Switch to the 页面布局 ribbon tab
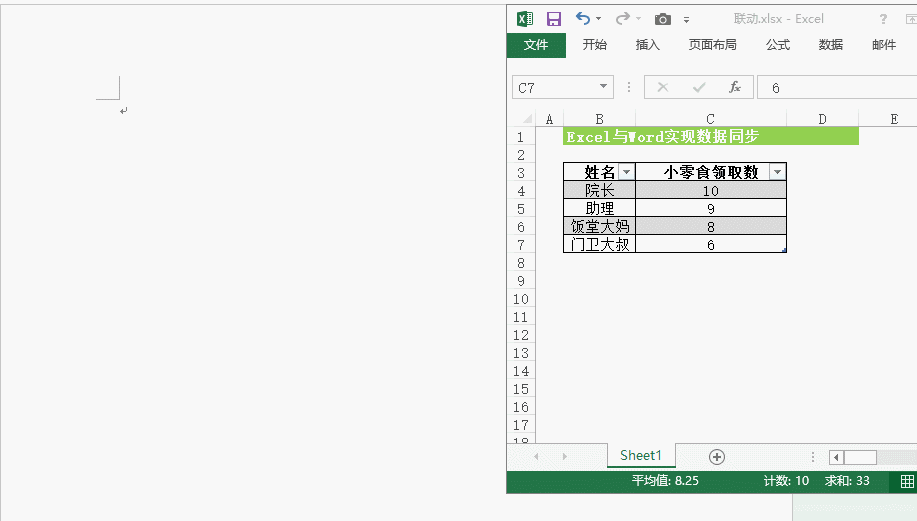Image resolution: width=917 pixels, height=521 pixels. (712, 45)
